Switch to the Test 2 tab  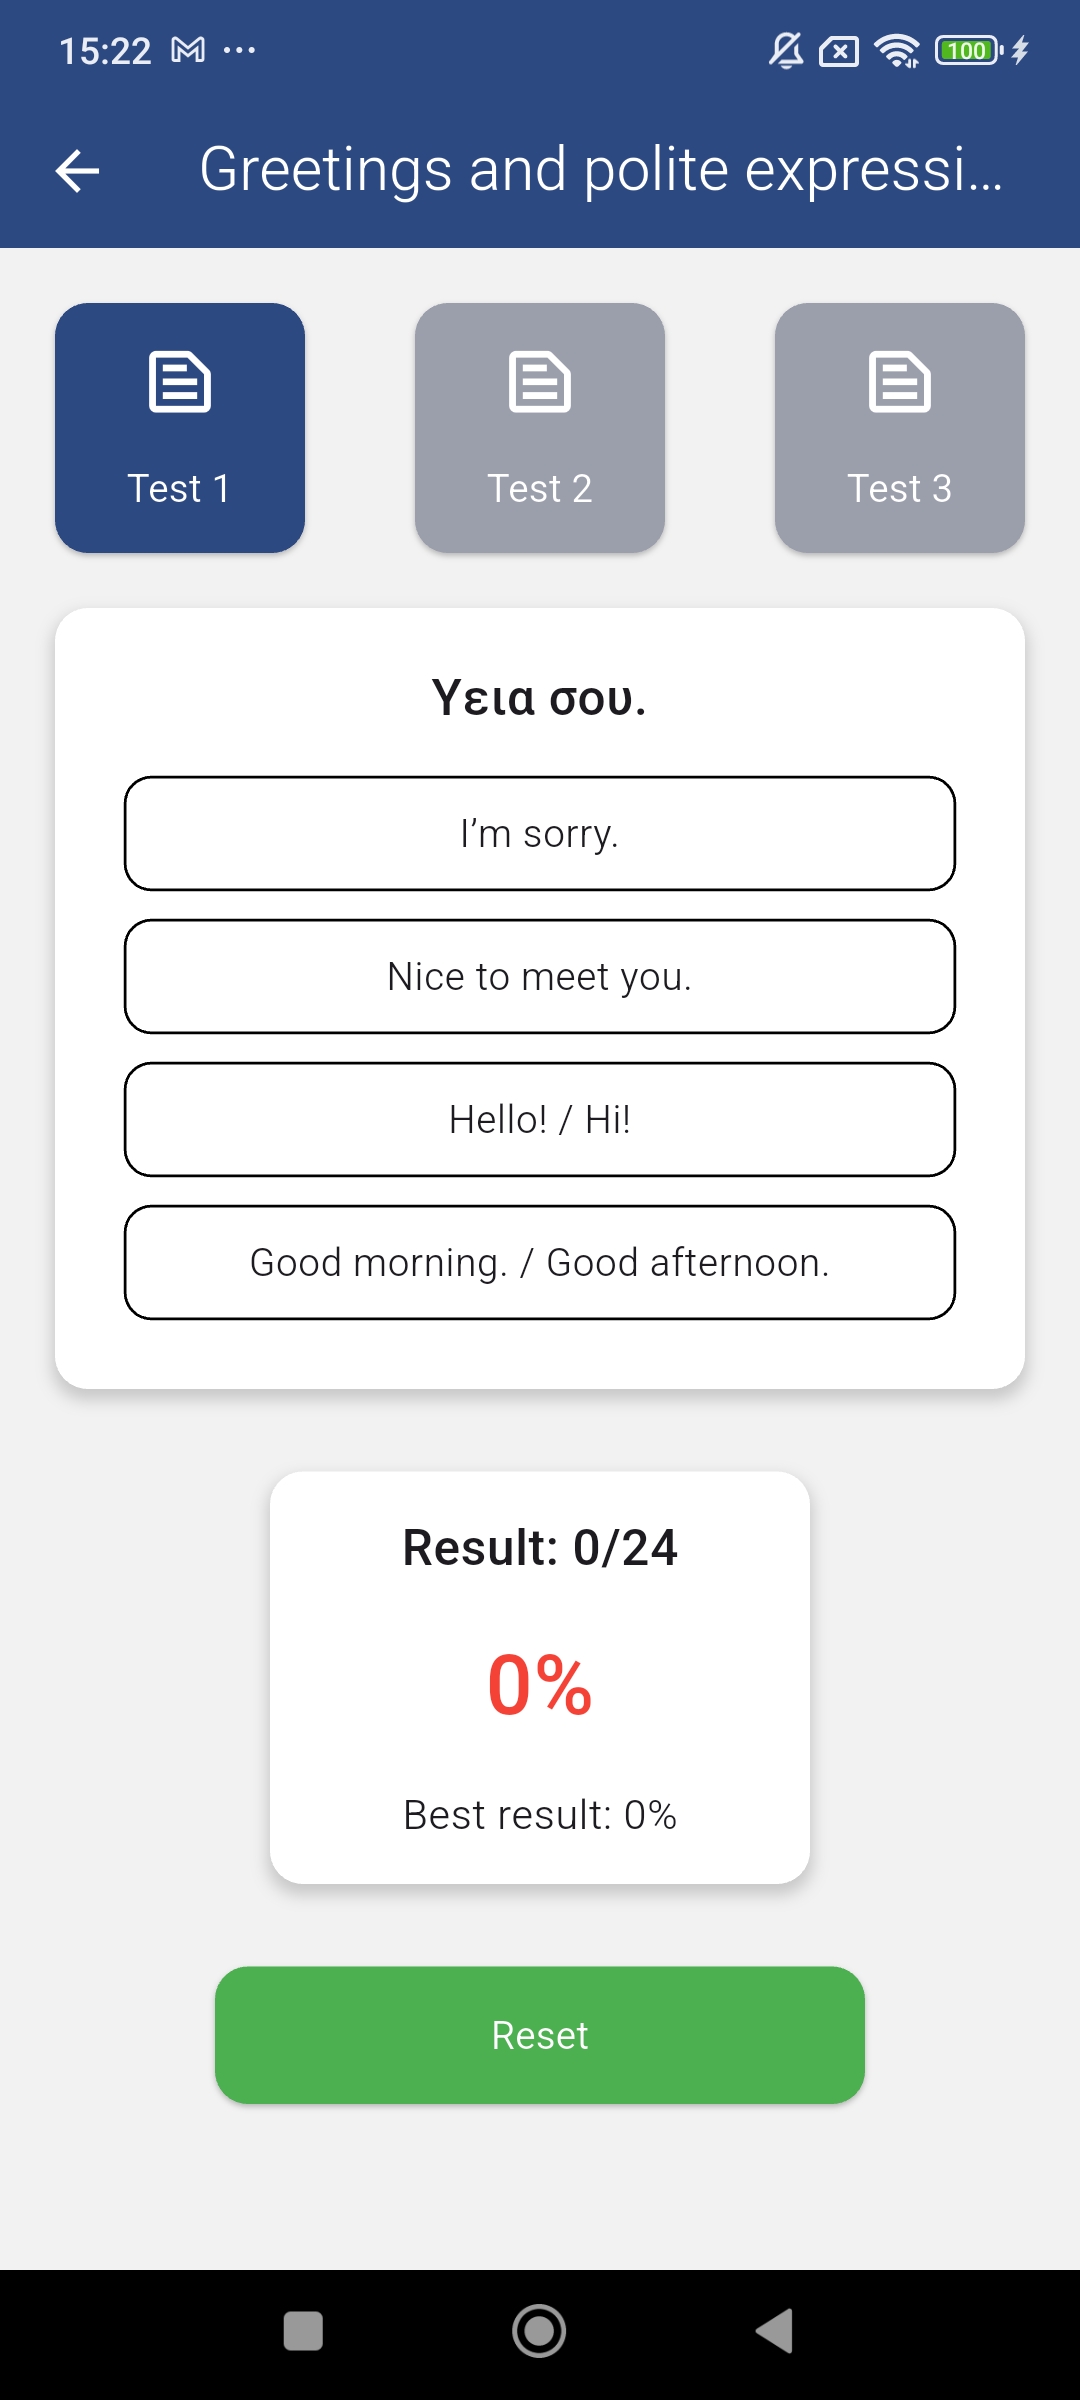(x=540, y=428)
